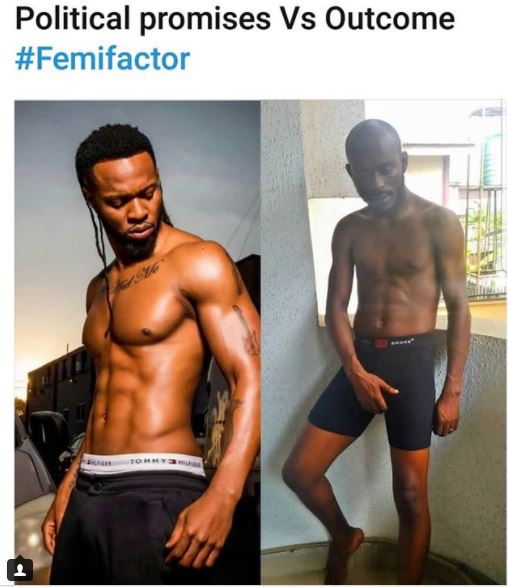Open the #Femifactor hashtag link
The height and width of the screenshot is (587, 508).
pyautogui.click(x=102, y=59)
